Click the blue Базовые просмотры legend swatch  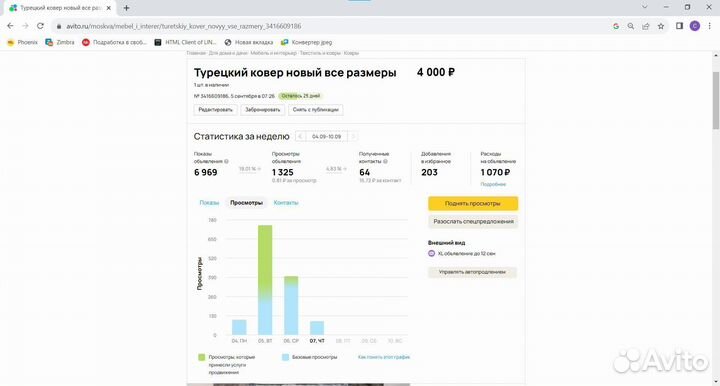[285, 357]
